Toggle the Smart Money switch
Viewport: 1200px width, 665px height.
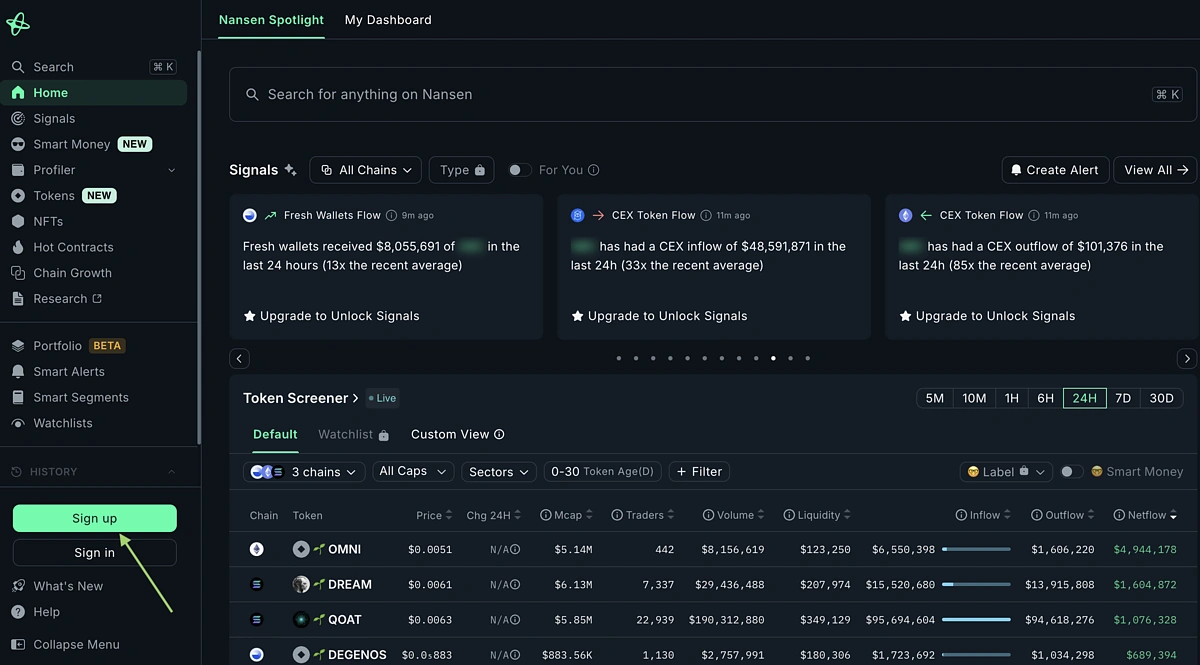1071,471
